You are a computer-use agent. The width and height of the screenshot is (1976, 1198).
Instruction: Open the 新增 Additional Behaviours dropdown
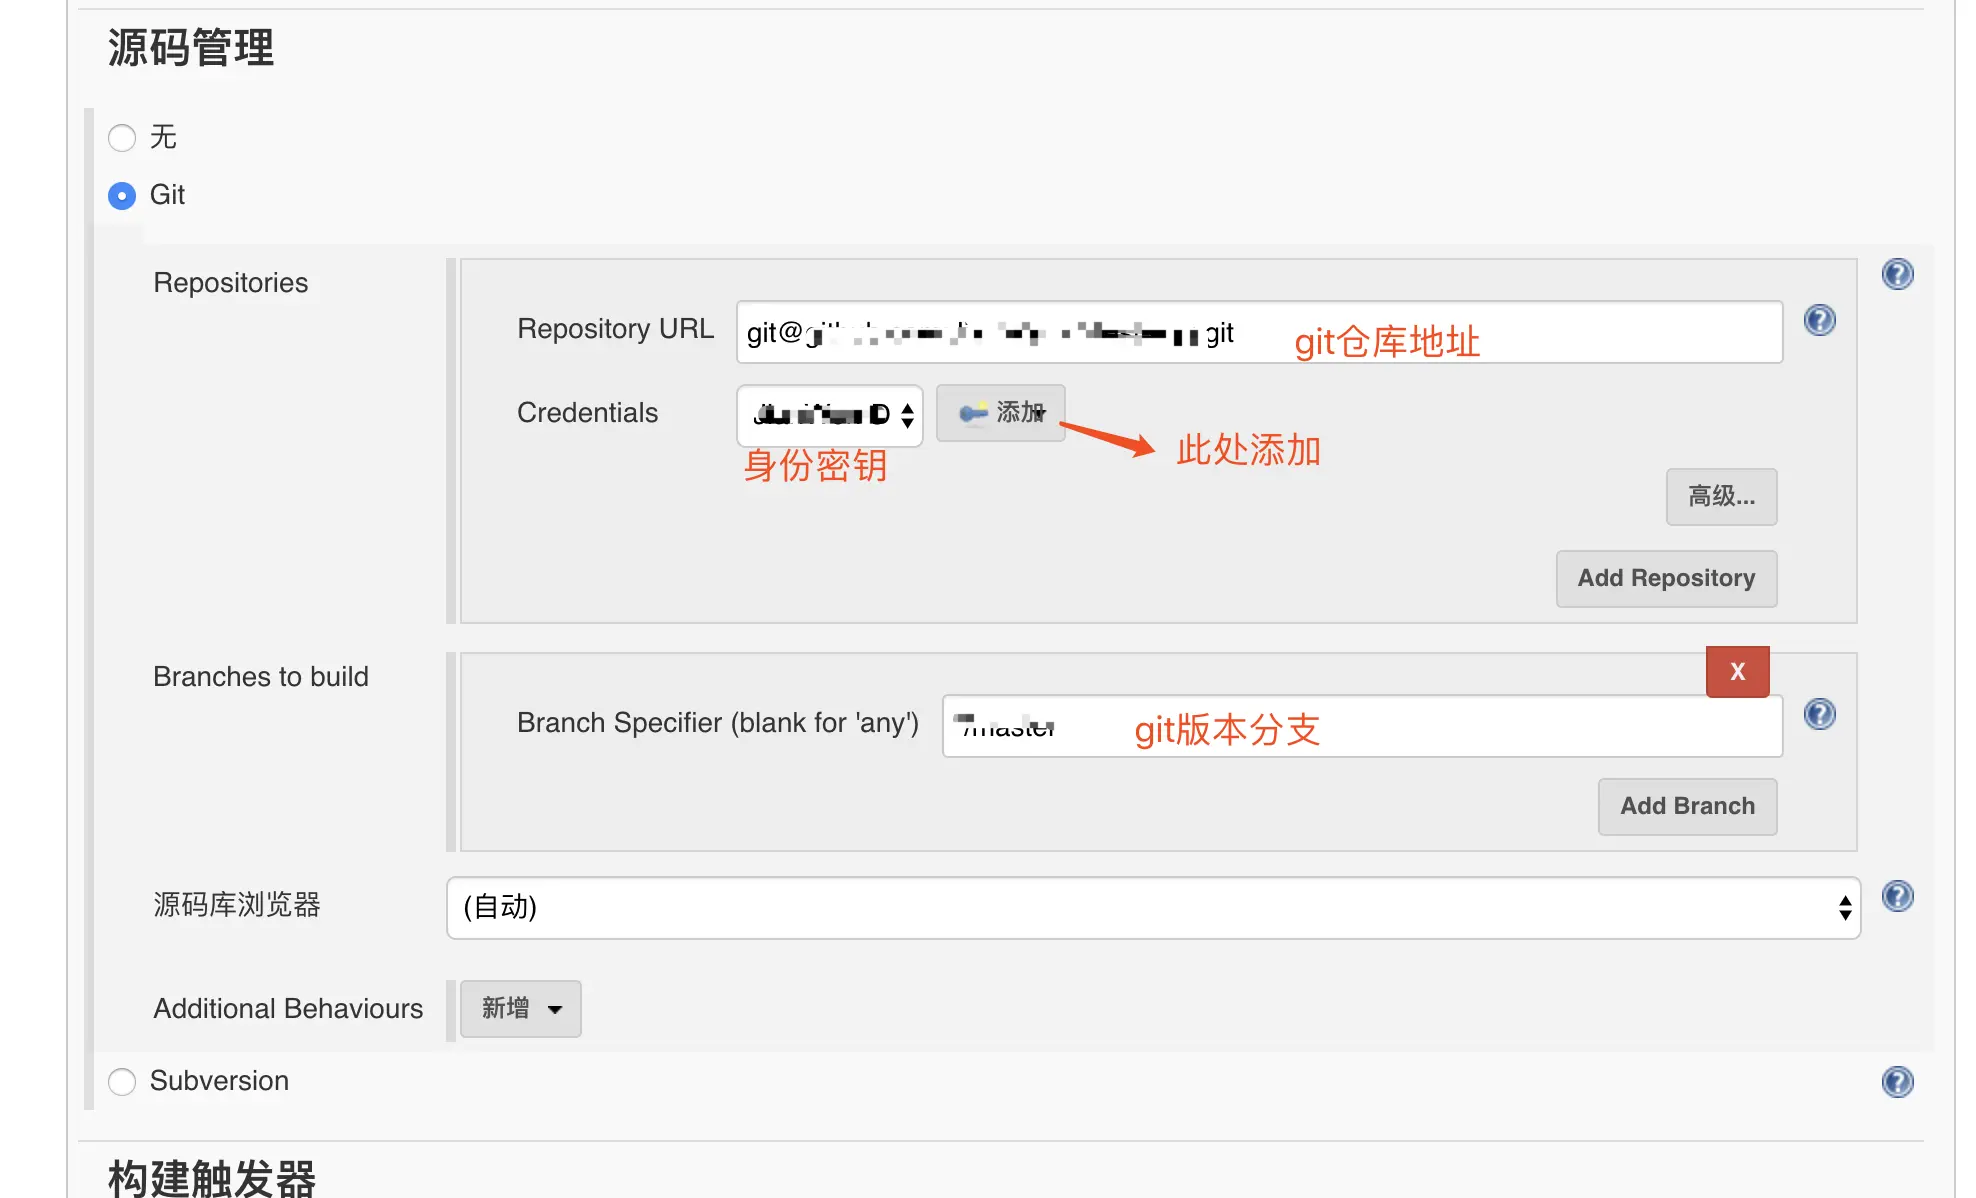point(520,1008)
